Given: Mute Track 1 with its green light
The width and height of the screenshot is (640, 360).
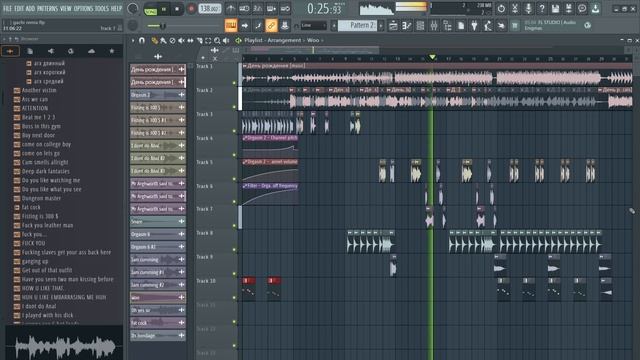Looking at the screenshot, I should point(234,83).
